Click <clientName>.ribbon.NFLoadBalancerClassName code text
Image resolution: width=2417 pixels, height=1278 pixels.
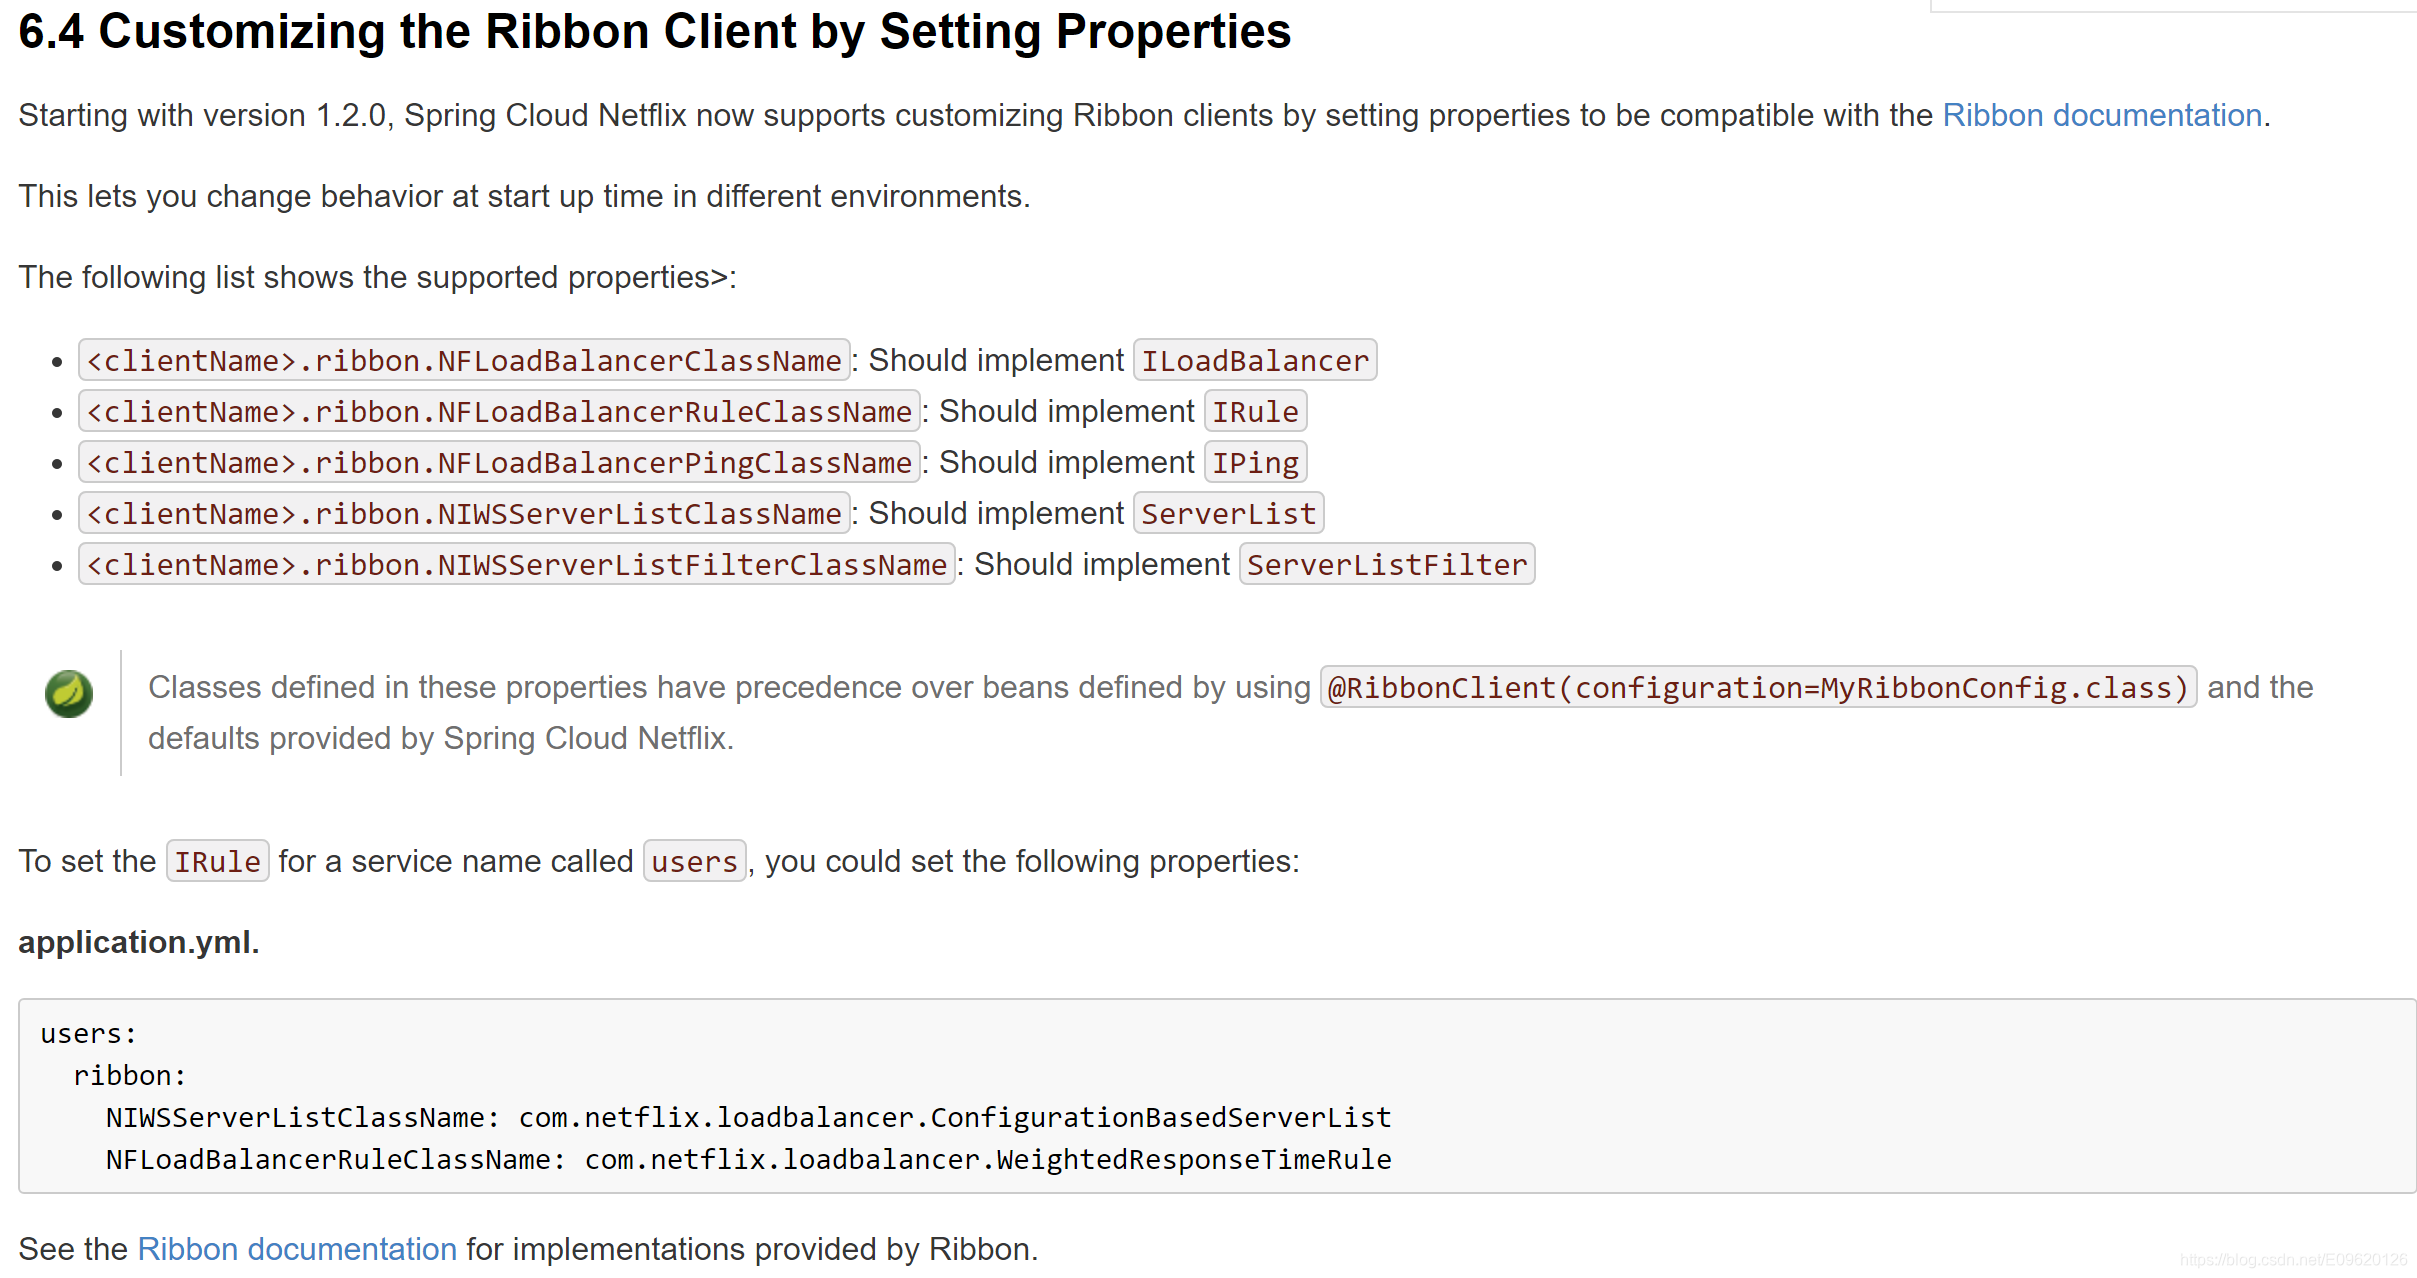pyautogui.click(x=464, y=361)
